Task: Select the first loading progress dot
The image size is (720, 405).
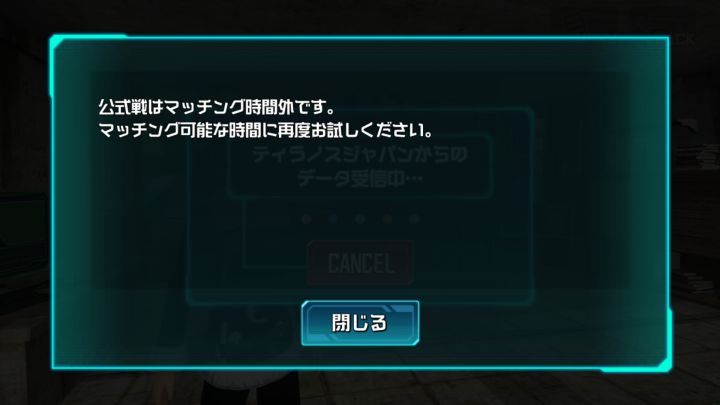Action: point(307,219)
